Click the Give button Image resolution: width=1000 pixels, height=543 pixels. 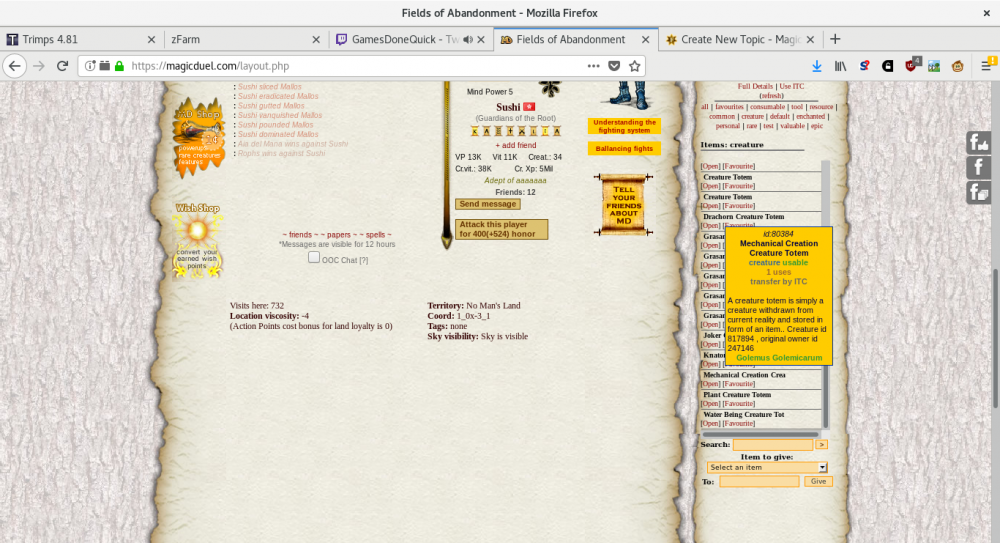pyautogui.click(x=818, y=482)
